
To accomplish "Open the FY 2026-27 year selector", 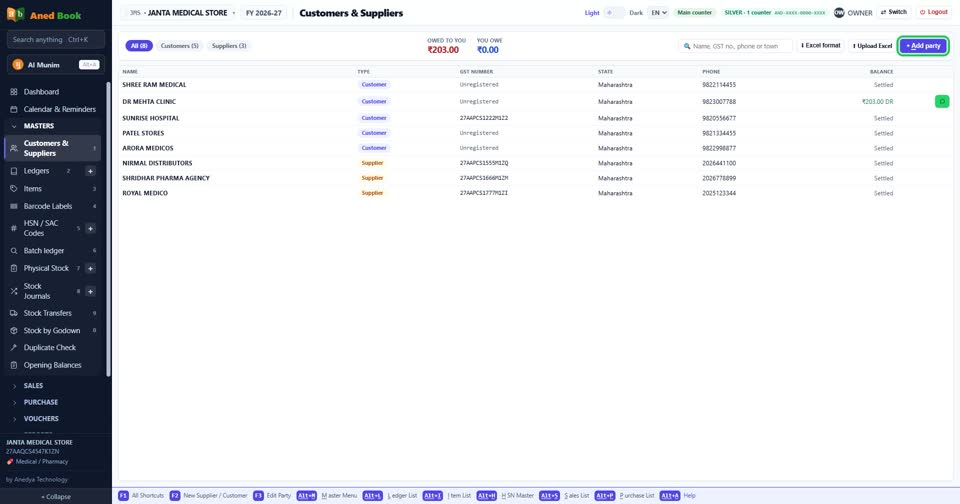I will [x=264, y=13].
